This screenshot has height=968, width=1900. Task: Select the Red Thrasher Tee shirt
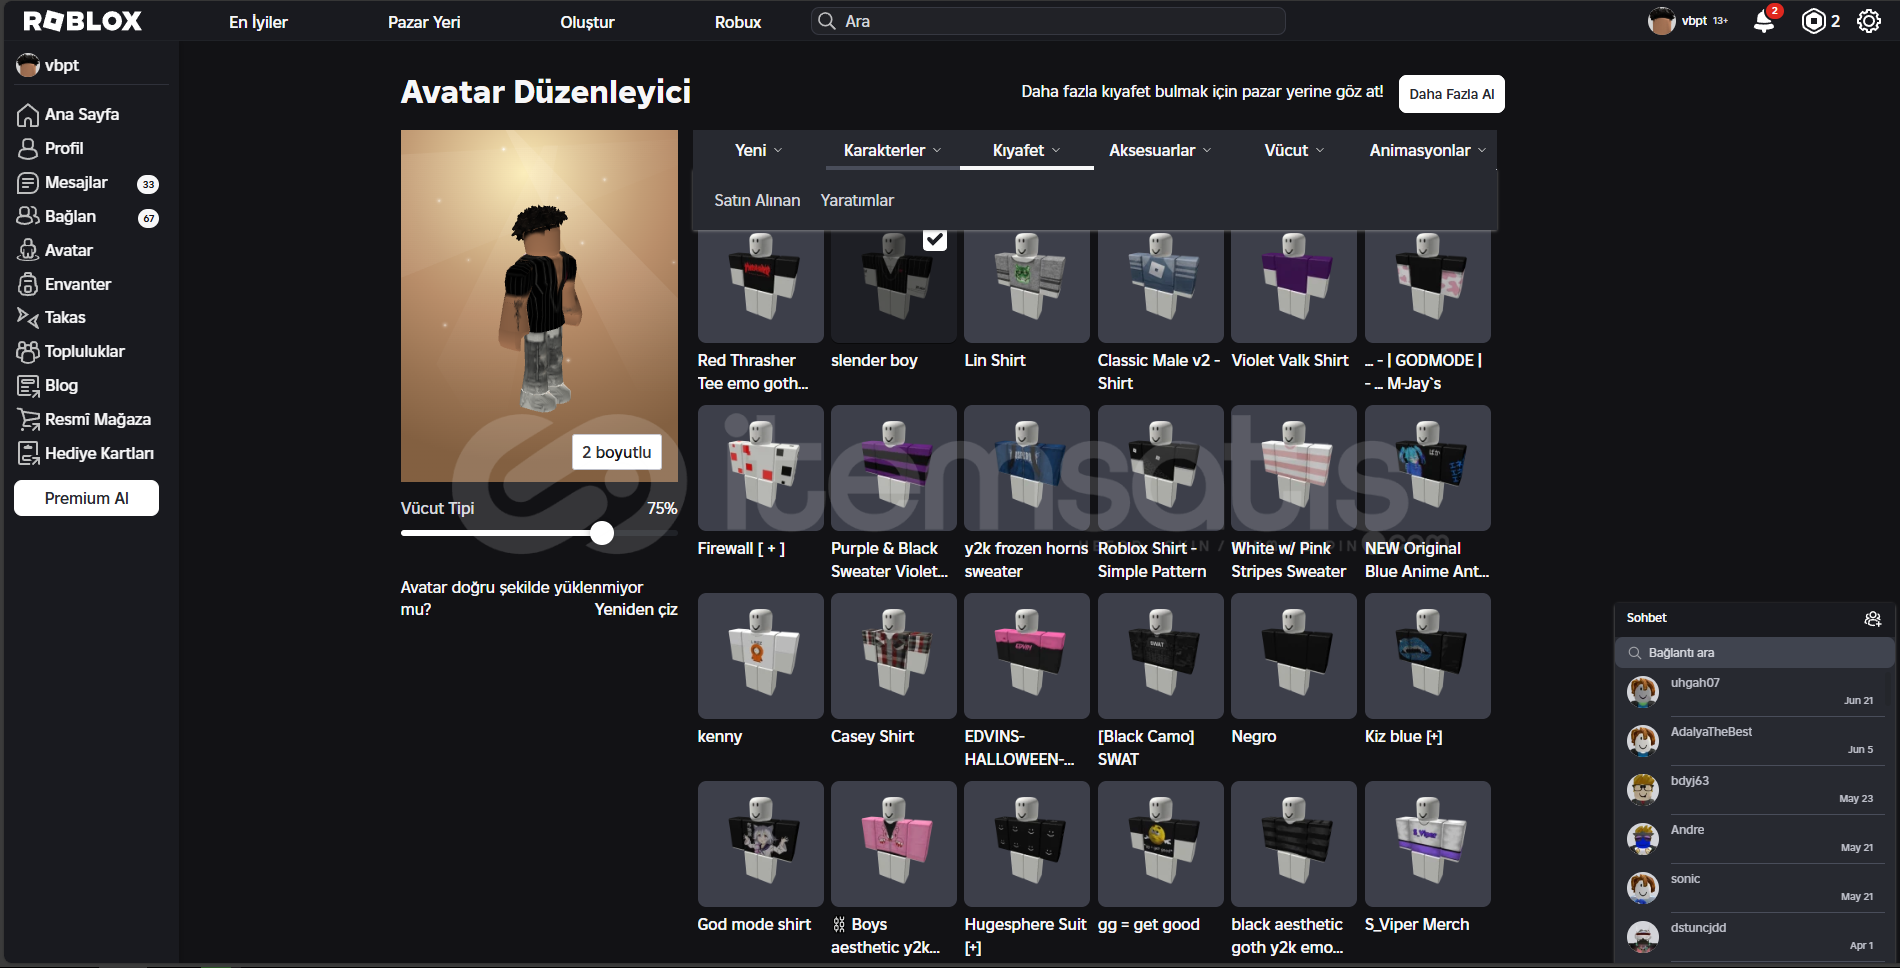pos(760,287)
